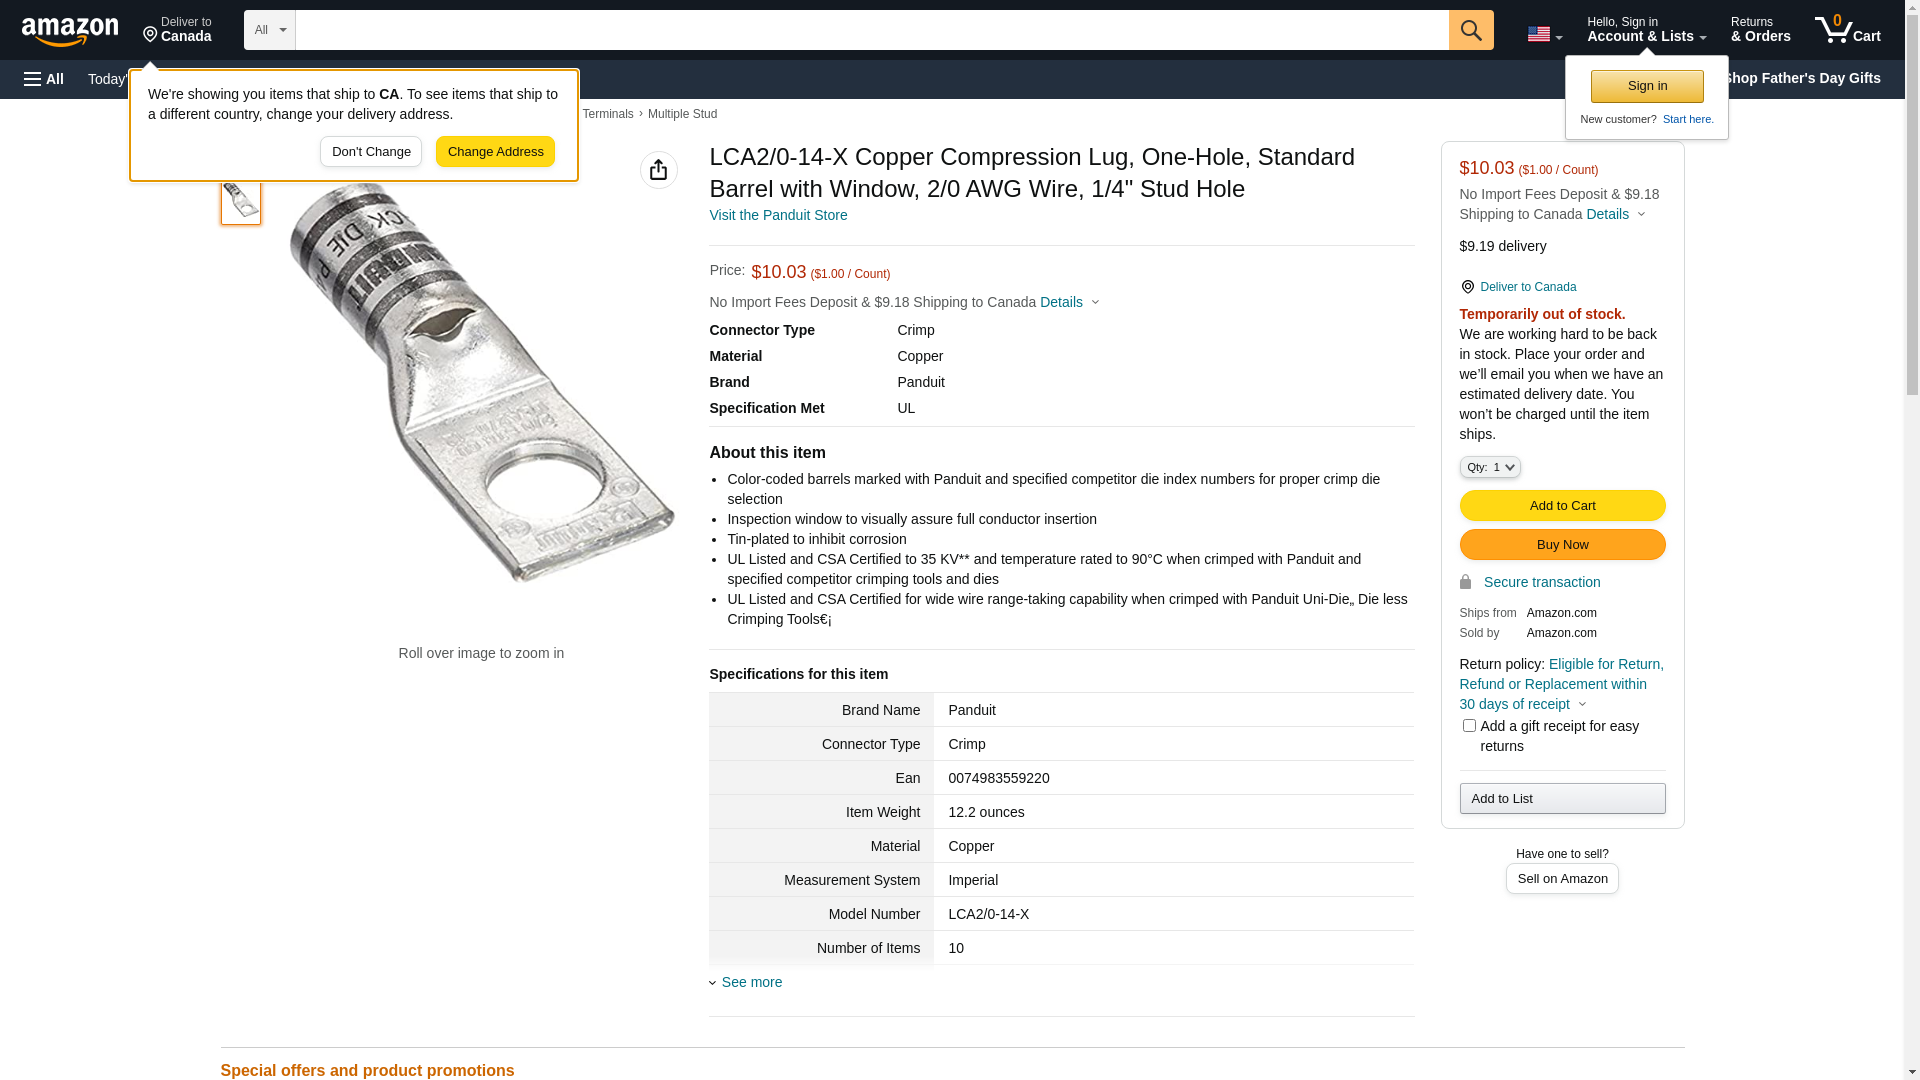Click the Amazon logo
Screen dimensions: 1920x1080
pyautogui.click(x=70, y=31)
